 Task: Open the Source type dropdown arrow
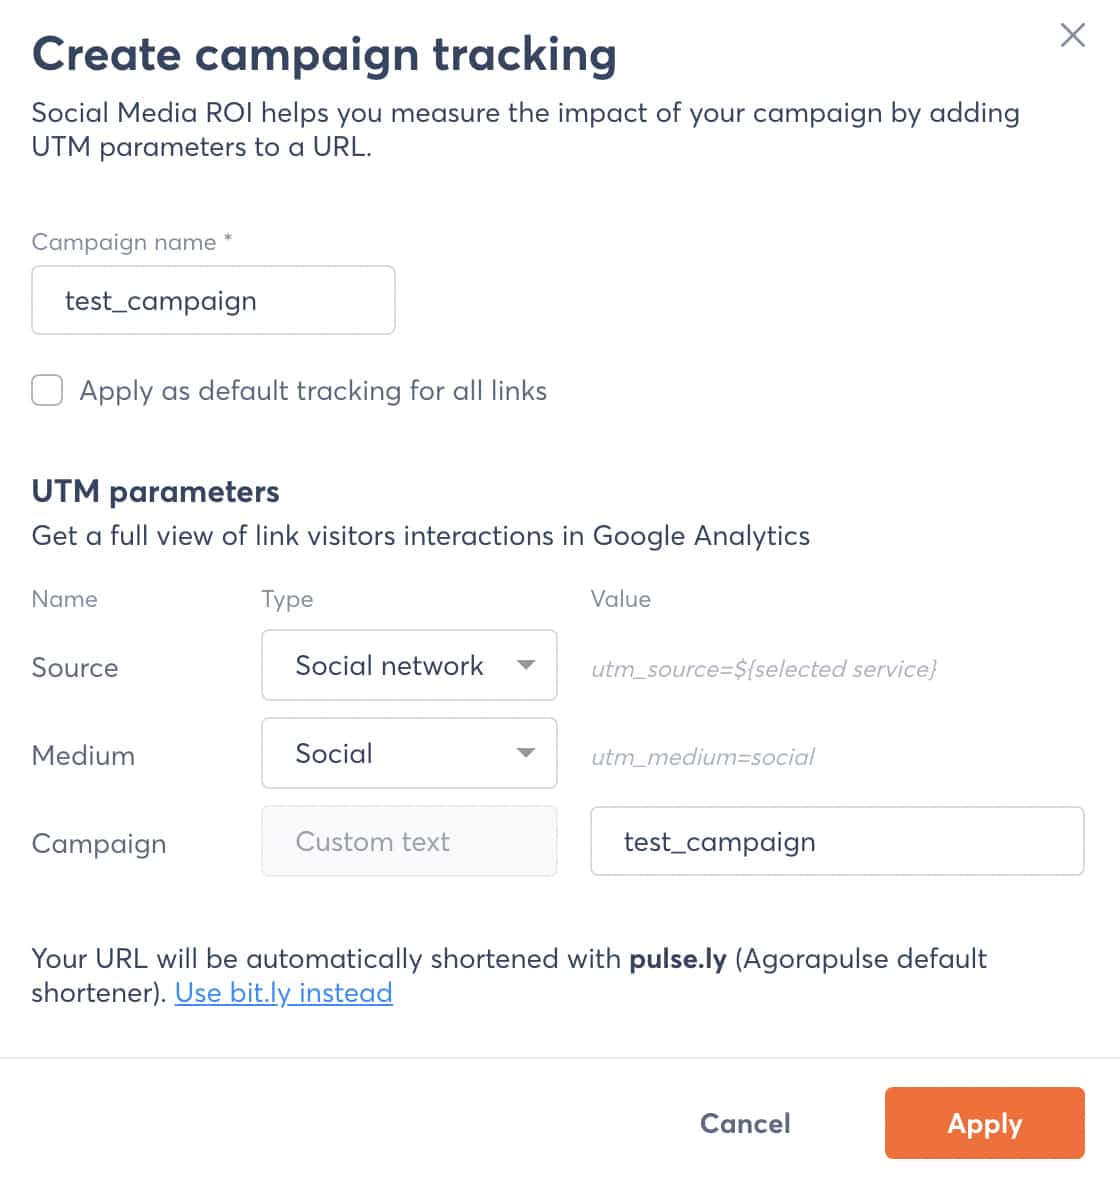(x=525, y=665)
